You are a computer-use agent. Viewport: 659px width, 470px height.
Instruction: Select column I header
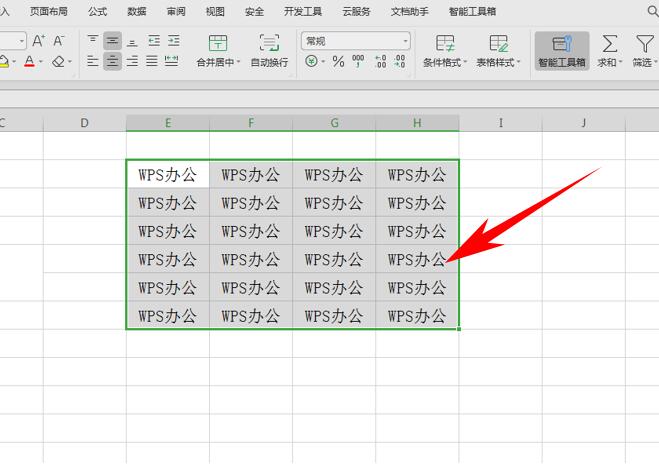point(501,123)
